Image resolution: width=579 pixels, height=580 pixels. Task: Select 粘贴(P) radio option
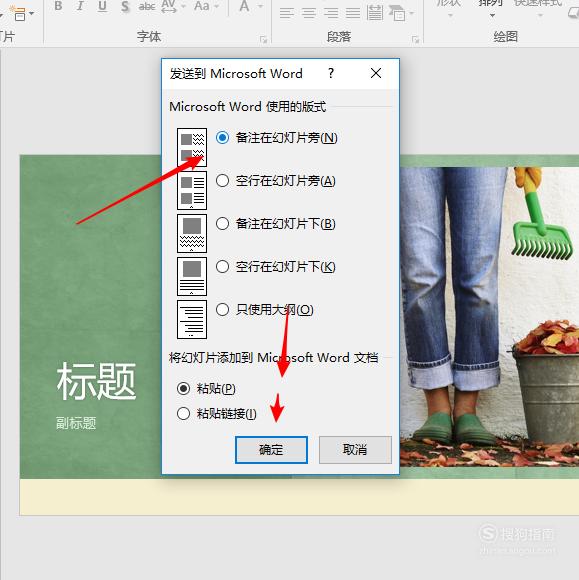[x=206, y=389]
